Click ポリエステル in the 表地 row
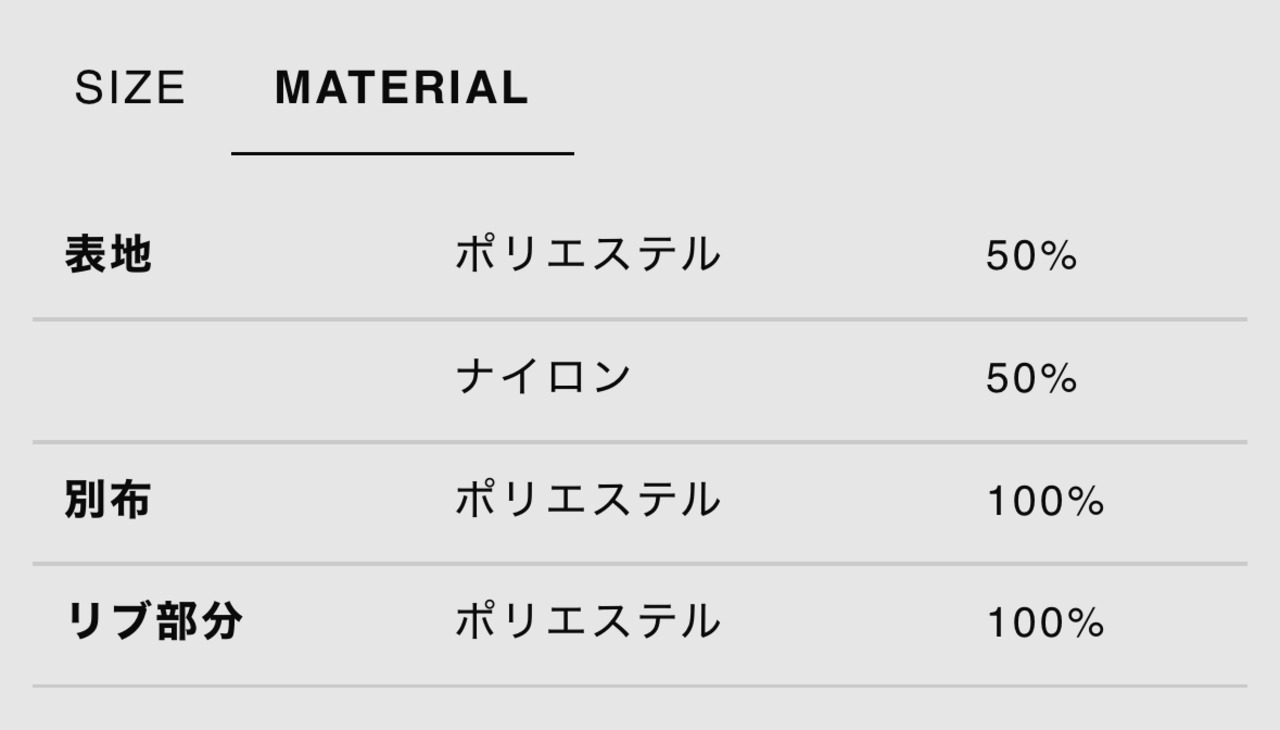 point(587,255)
